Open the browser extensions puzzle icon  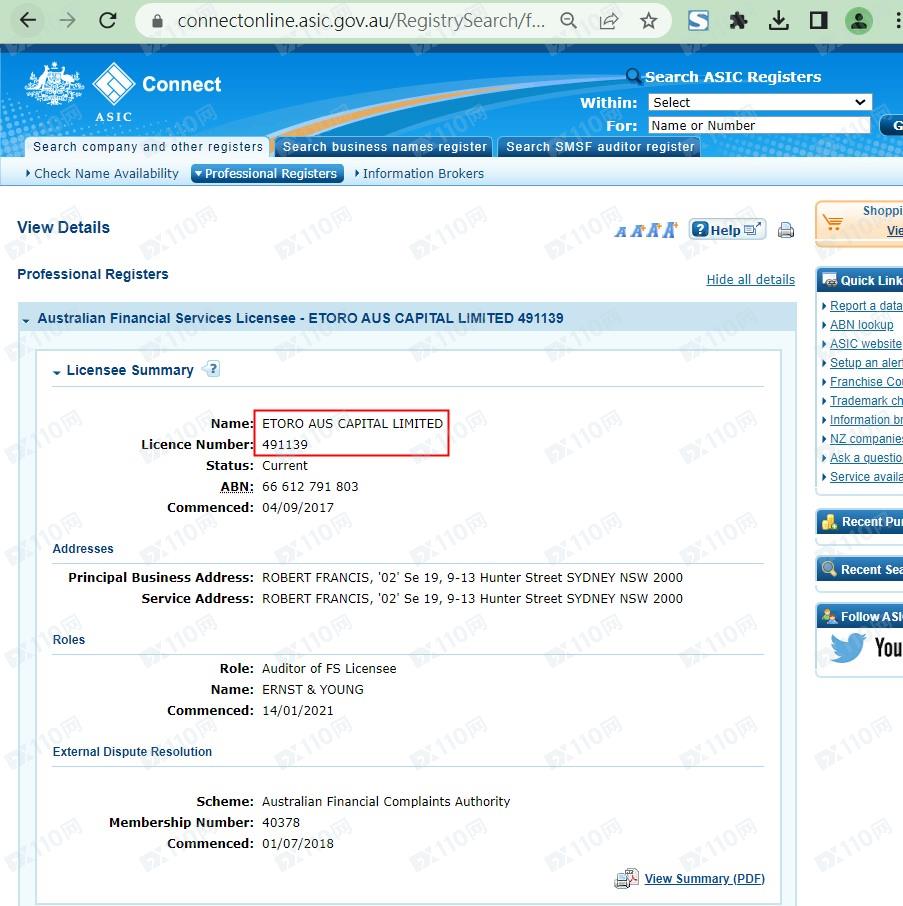(x=738, y=20)
